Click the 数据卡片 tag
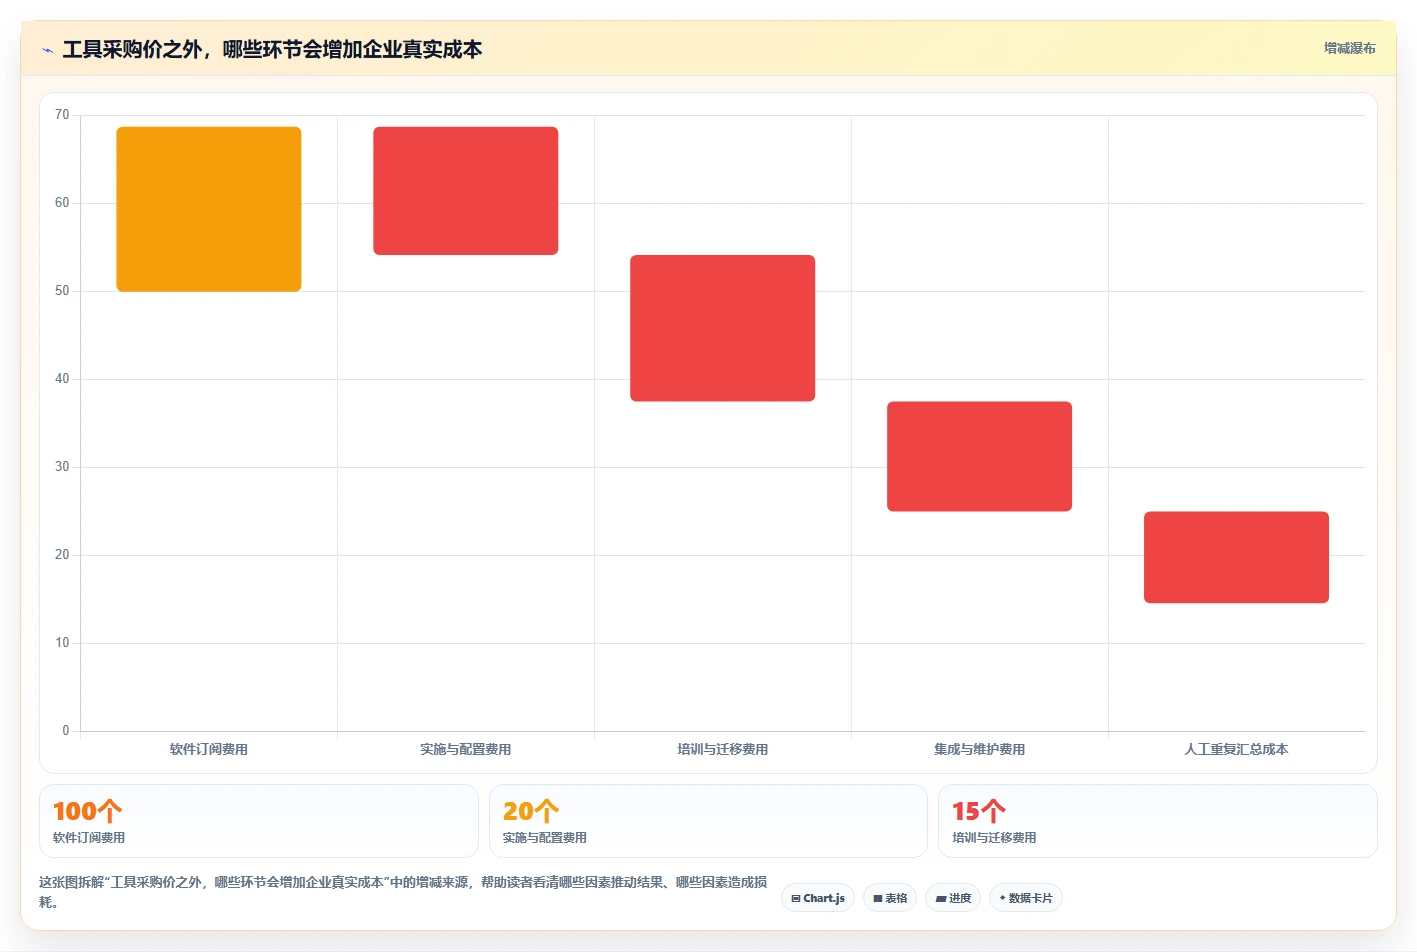Screen dimensions: 1417x952 pos(1026,898)
